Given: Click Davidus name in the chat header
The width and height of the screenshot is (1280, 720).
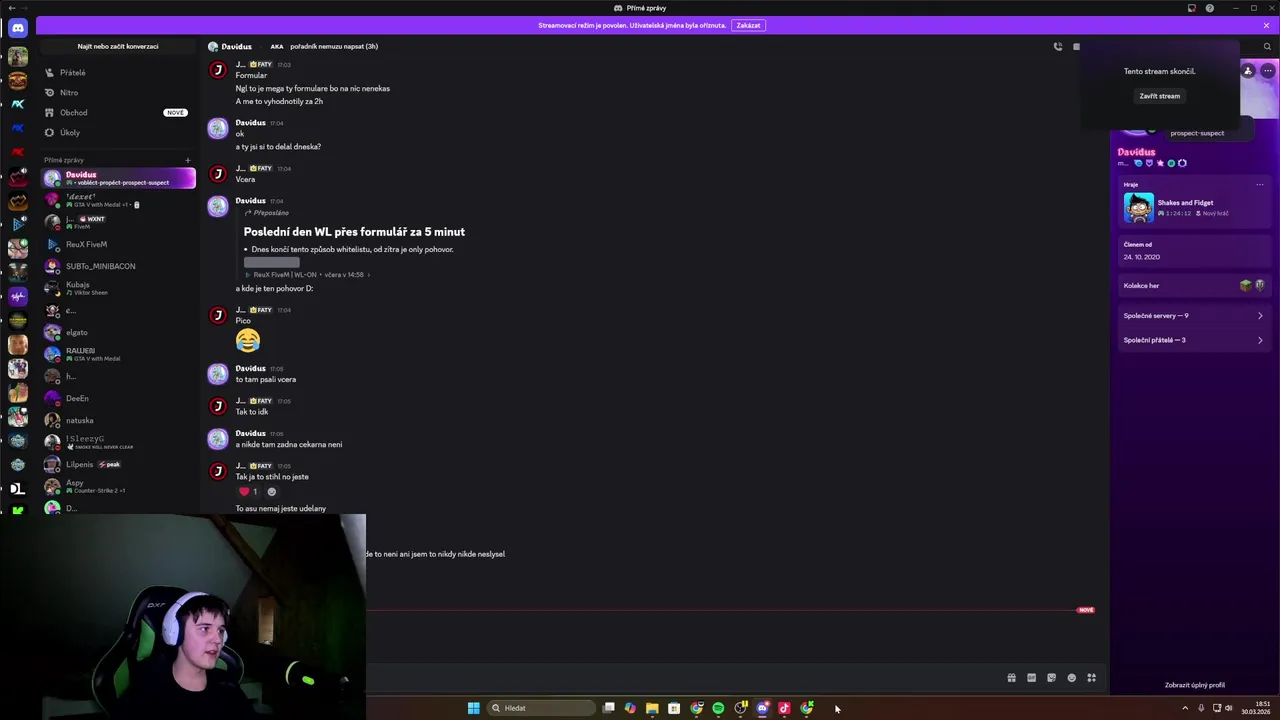Looking at the screenshot, I should coord(236,46).
